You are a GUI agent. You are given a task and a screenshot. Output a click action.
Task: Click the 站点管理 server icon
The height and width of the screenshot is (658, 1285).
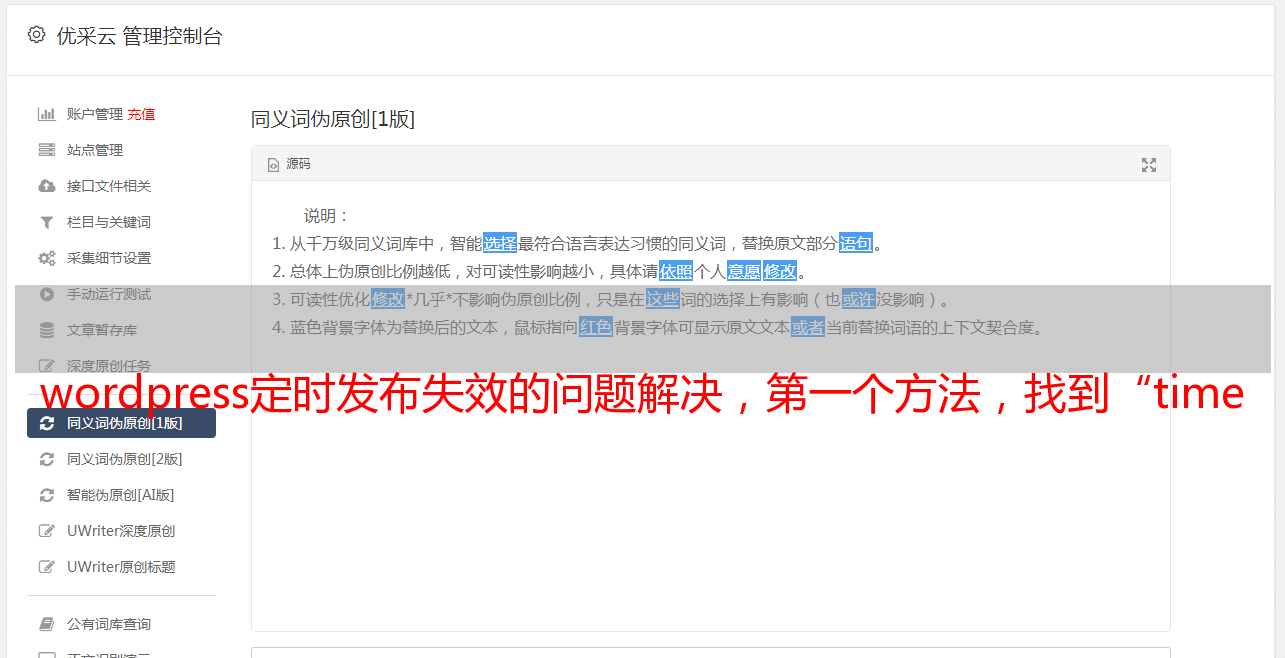pos(46,150)
